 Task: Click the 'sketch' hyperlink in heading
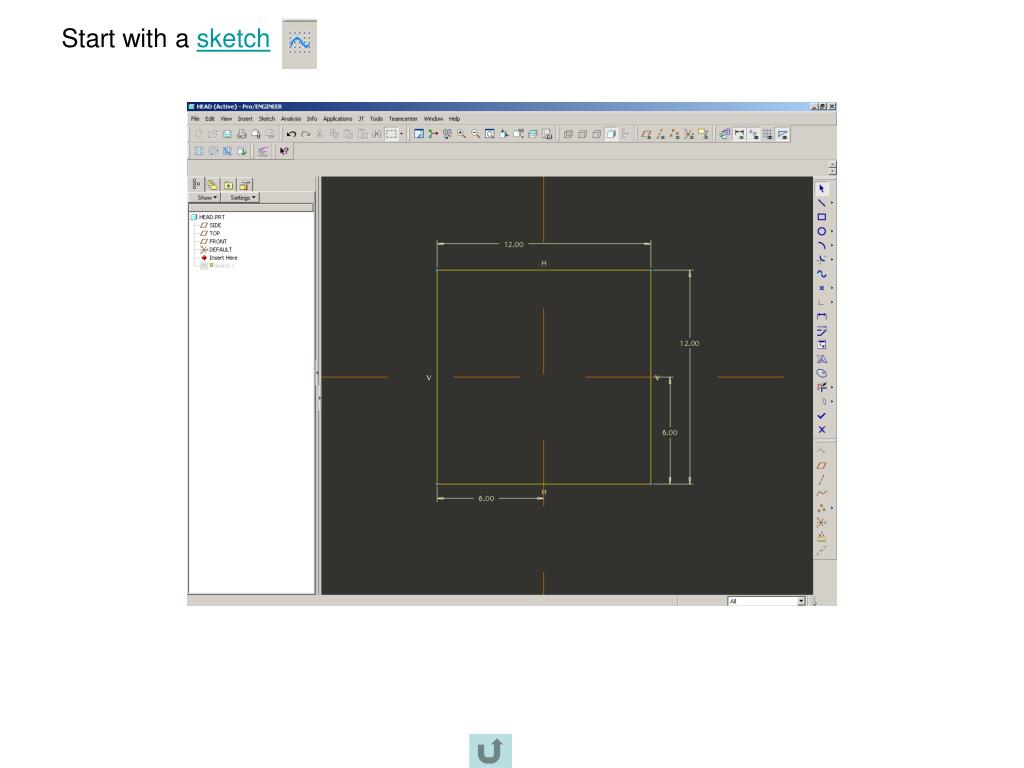pos(233,39)
